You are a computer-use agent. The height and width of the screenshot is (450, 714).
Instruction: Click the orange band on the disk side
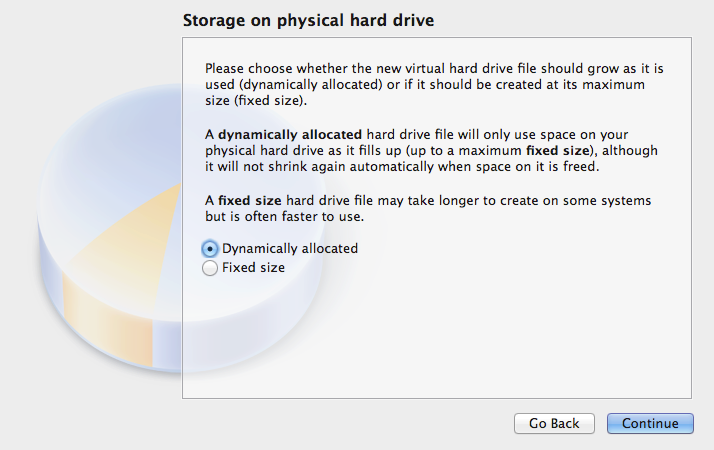tap(107, 319)
